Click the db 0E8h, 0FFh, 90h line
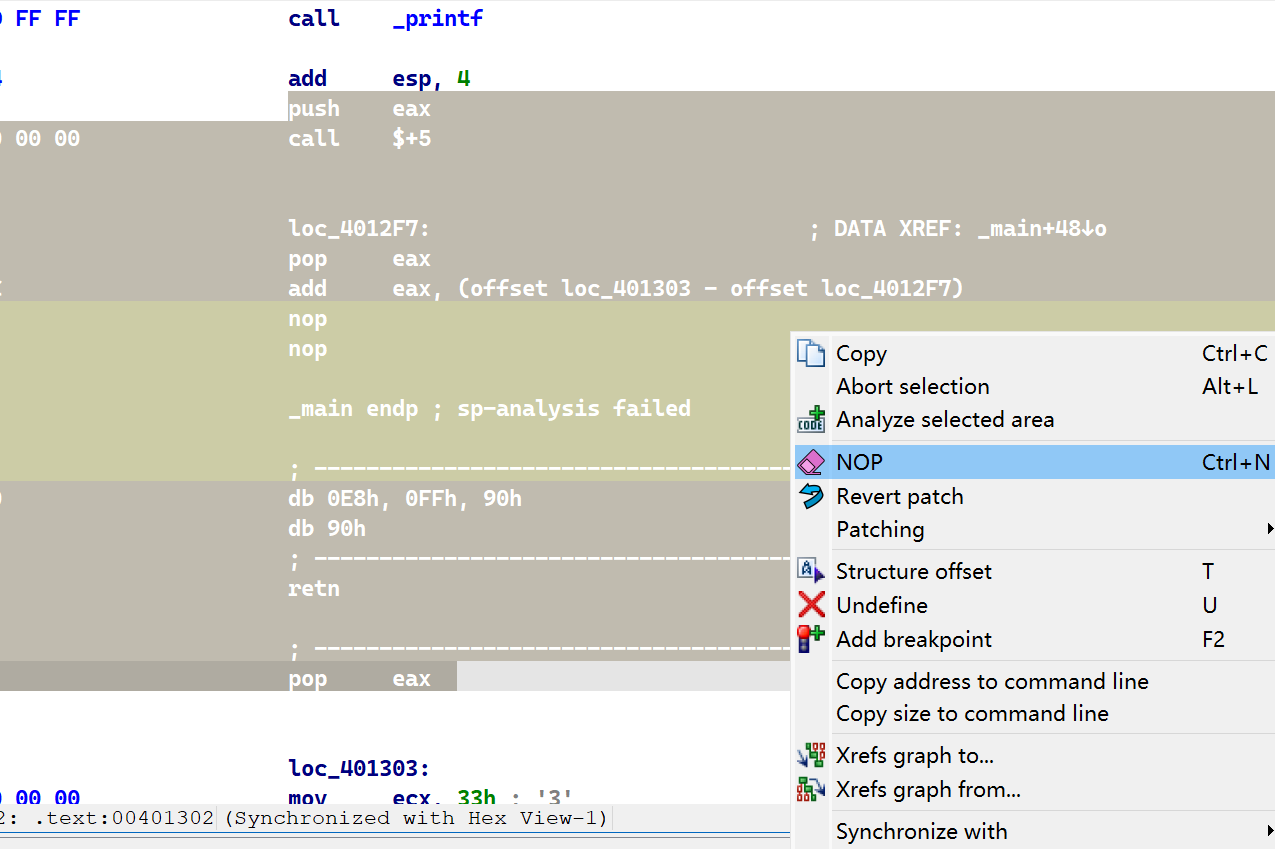1275x849 pixels. pos(404,499)
